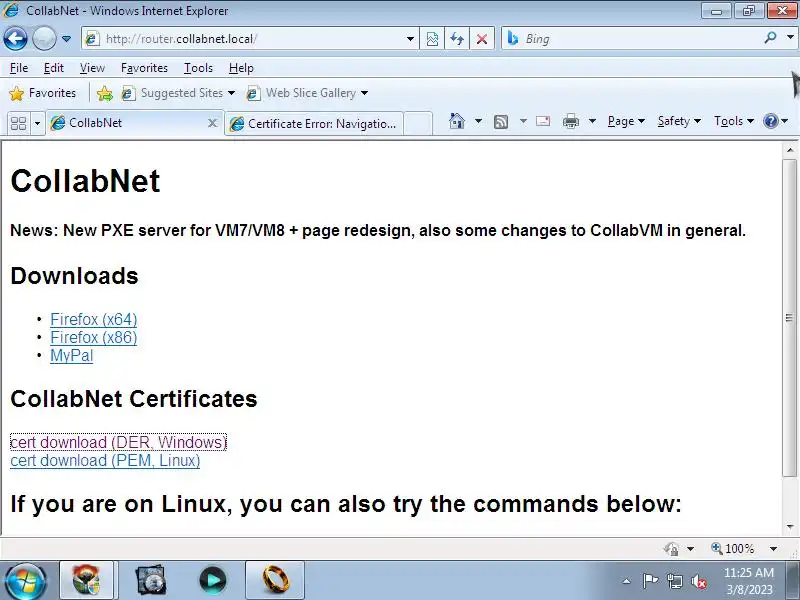Viewport: 800px width, 600px height.
Task: Open MyPal download link
Action: pos(71,356)
